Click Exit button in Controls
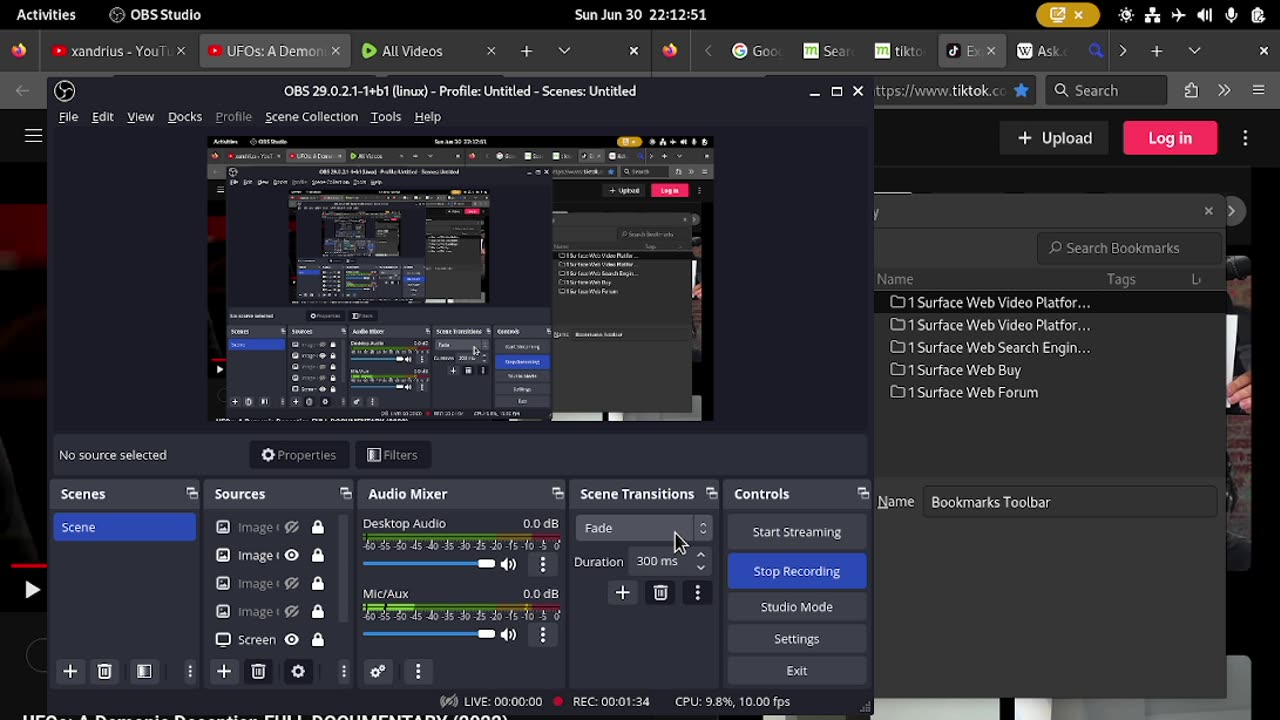This screenshot has width=1280, height=720. [x=796, y=671]
